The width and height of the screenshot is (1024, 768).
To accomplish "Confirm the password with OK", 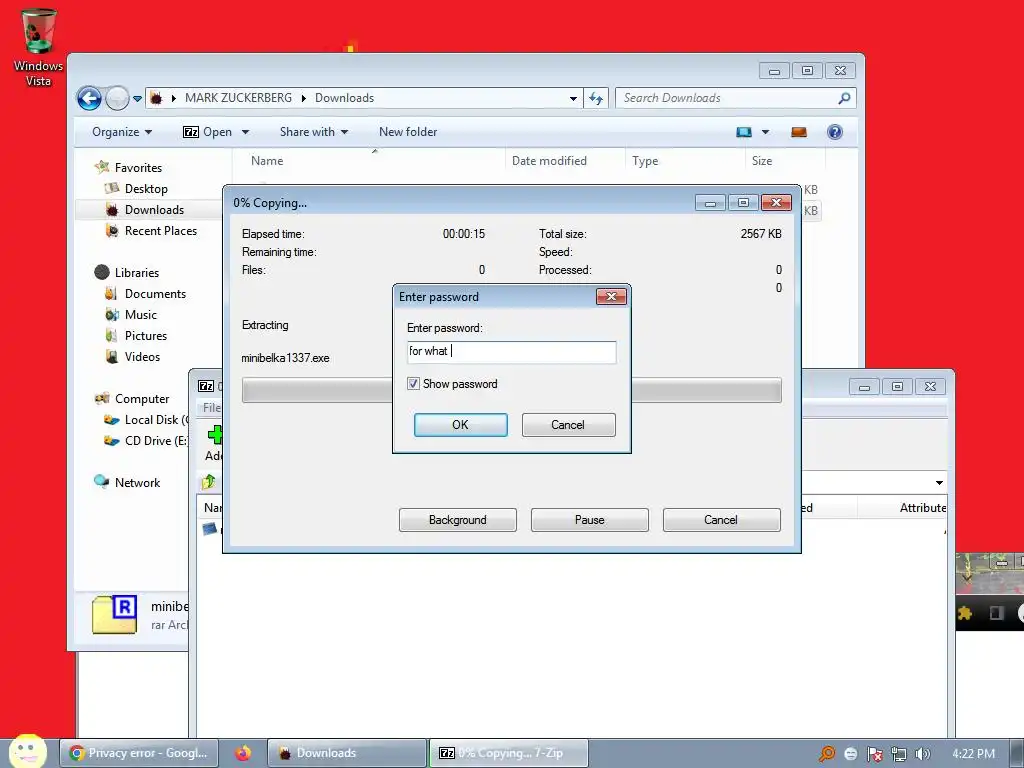I will pyautogui.click(x=460, y=425).
